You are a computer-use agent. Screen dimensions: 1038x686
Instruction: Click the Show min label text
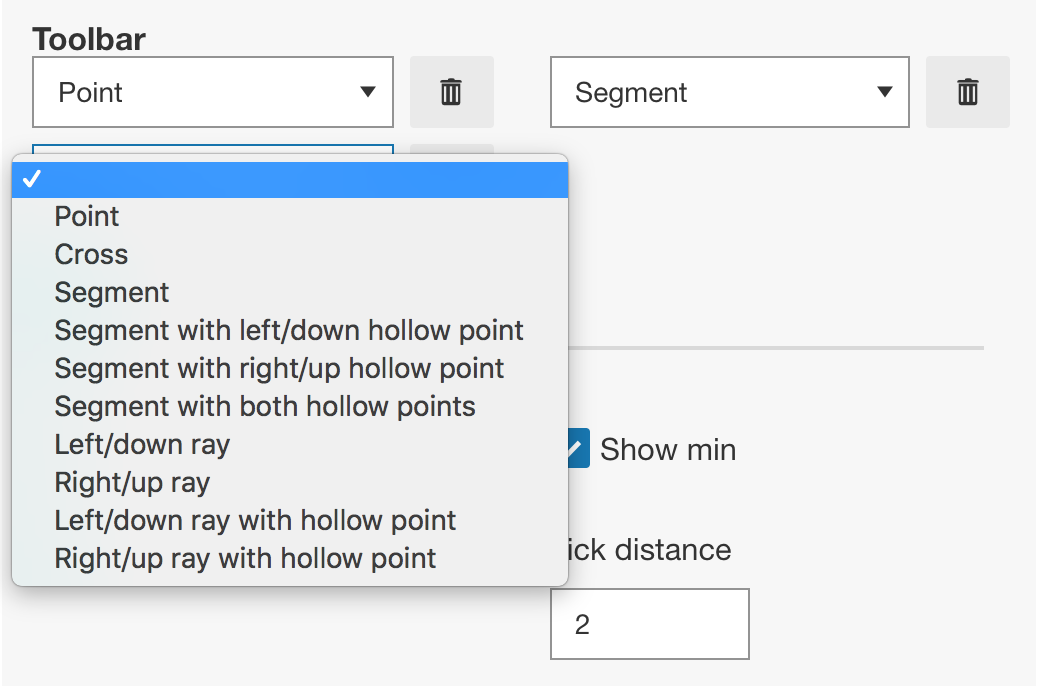point(668,450)
